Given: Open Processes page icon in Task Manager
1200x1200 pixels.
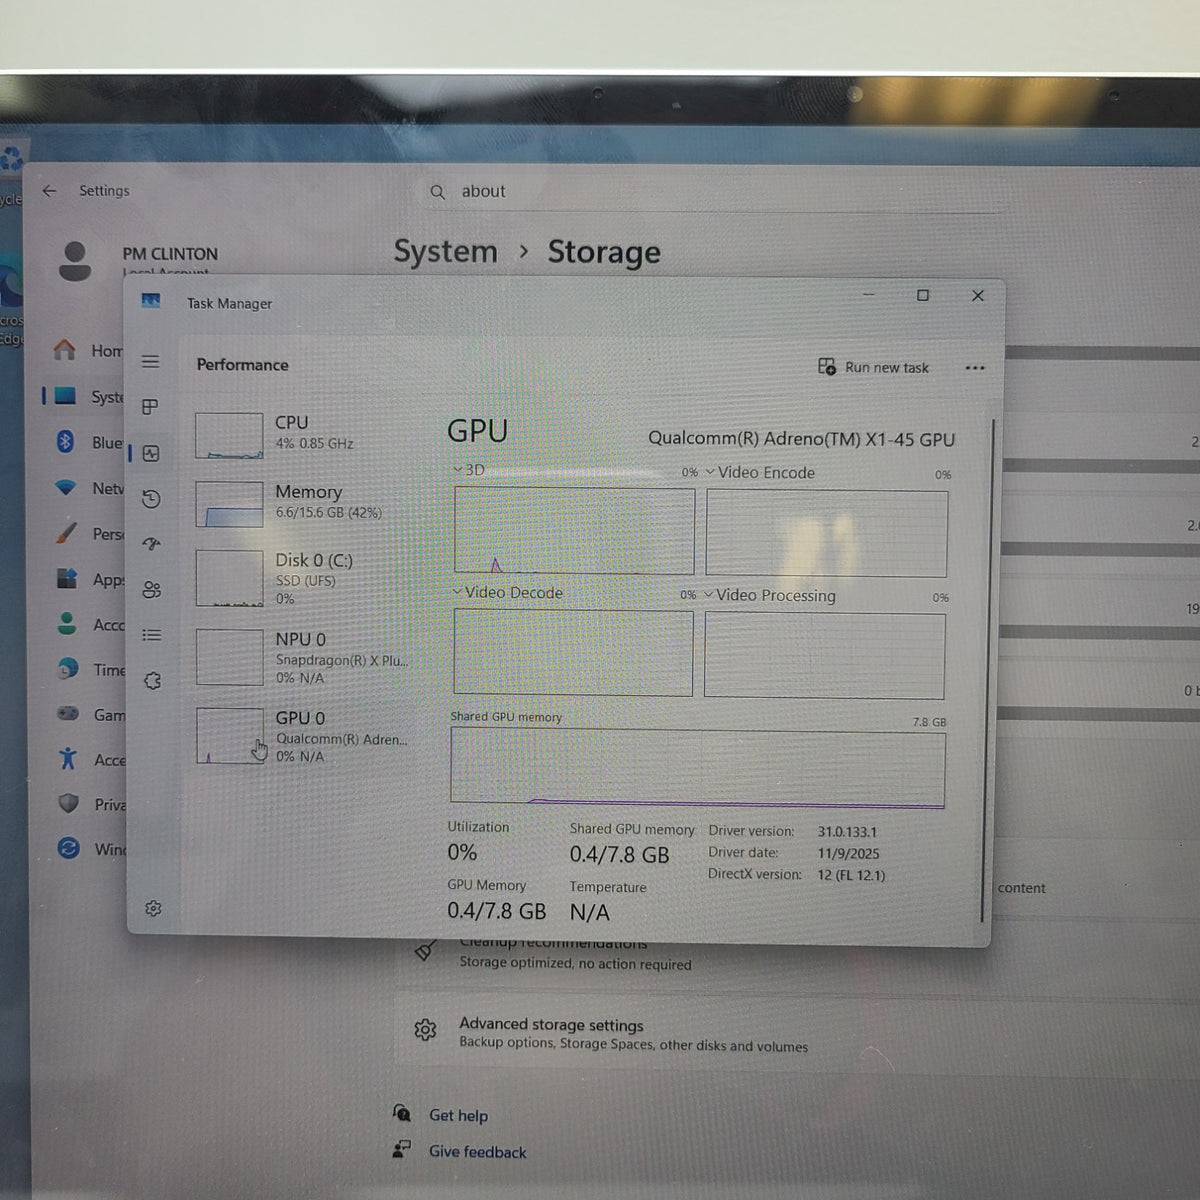Looking at the screenshot, I should (150, 407).
